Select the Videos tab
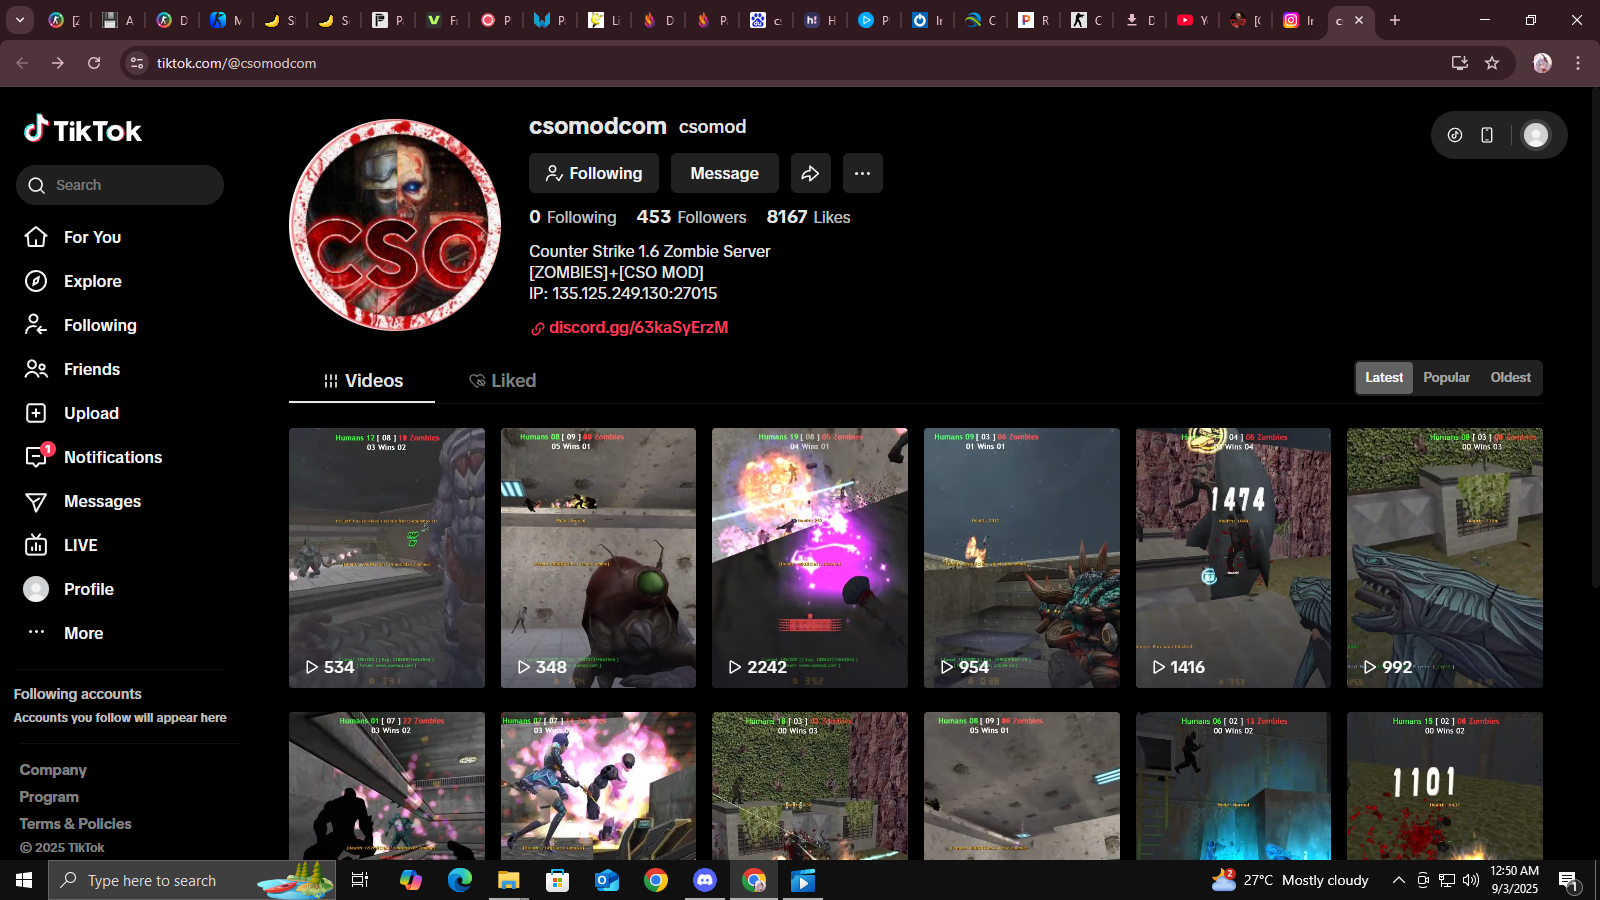 363,381
